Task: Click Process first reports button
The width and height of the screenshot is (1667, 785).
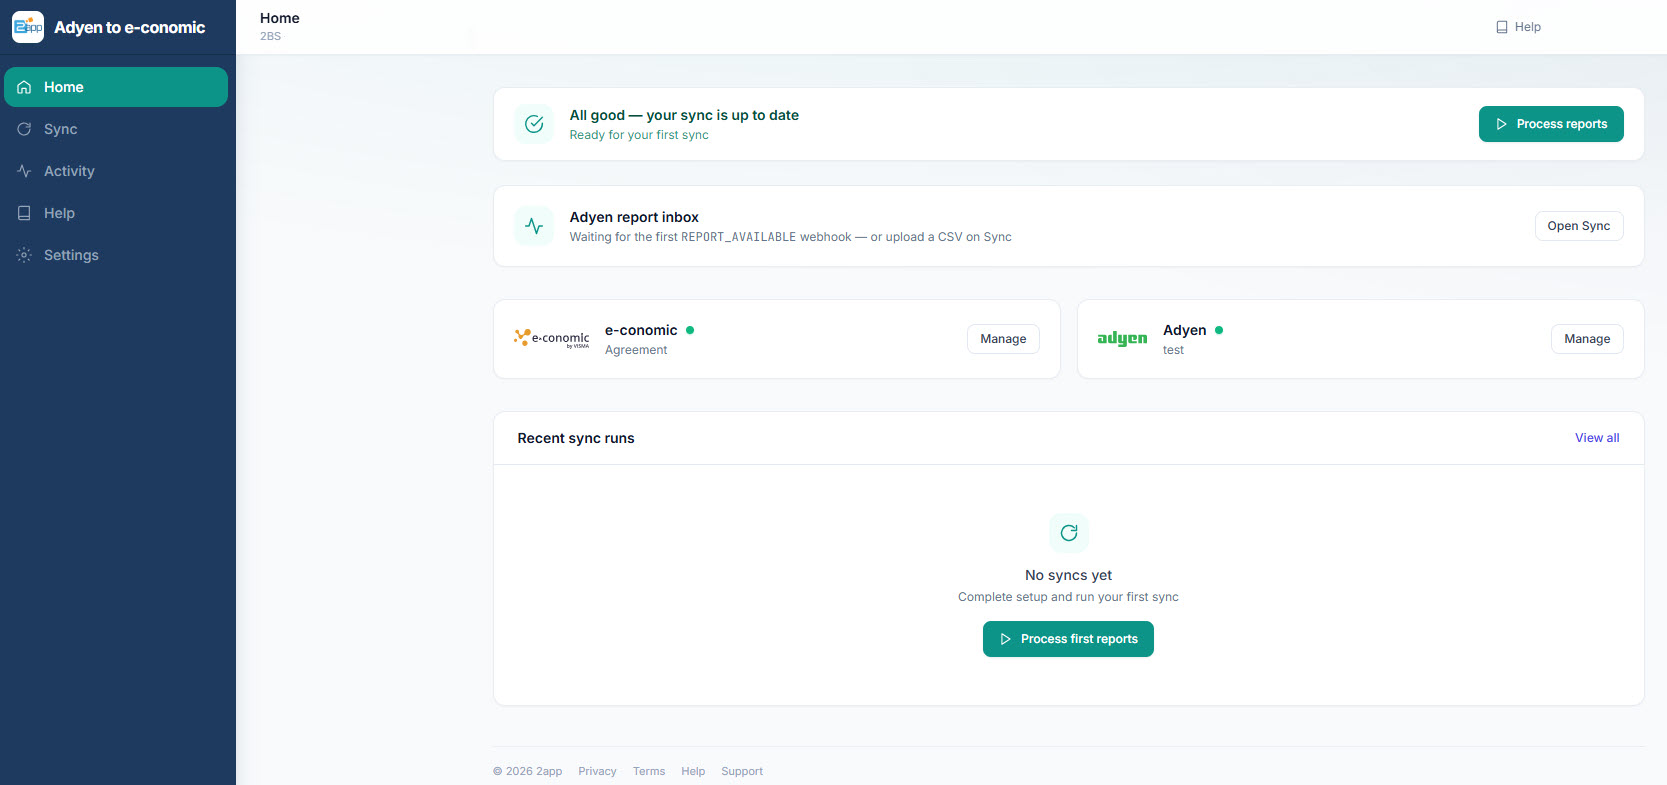Action: 1068,639
